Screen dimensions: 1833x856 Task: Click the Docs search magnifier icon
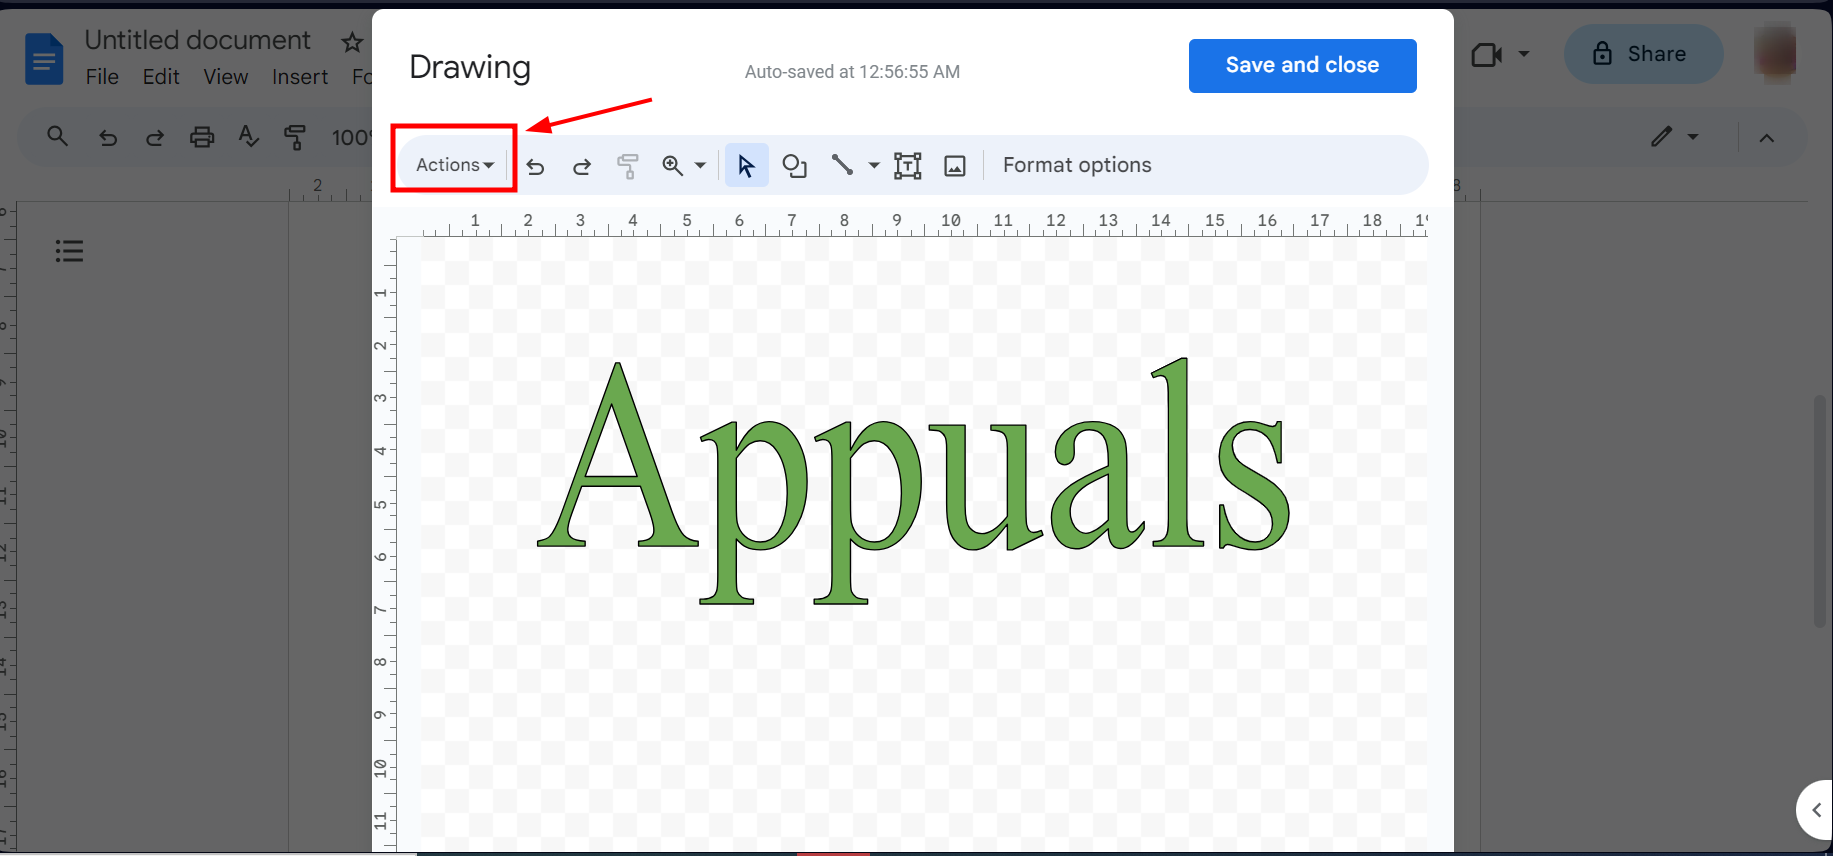click(58, 136)
